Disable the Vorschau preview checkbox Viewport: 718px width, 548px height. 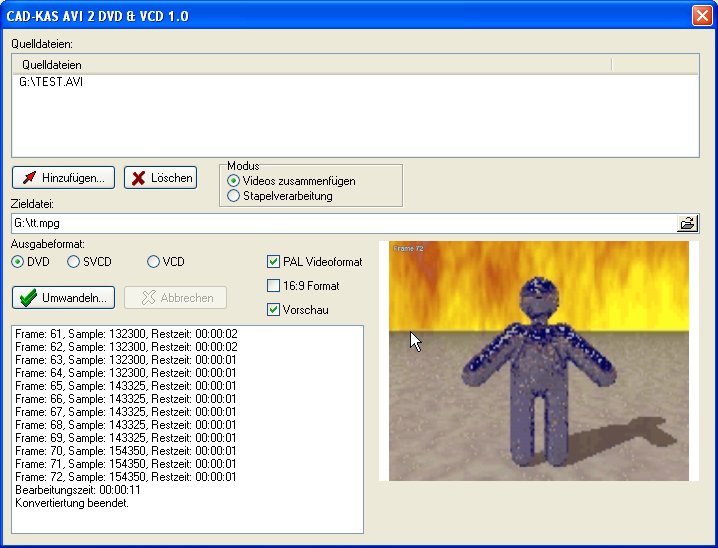[274, 310]
